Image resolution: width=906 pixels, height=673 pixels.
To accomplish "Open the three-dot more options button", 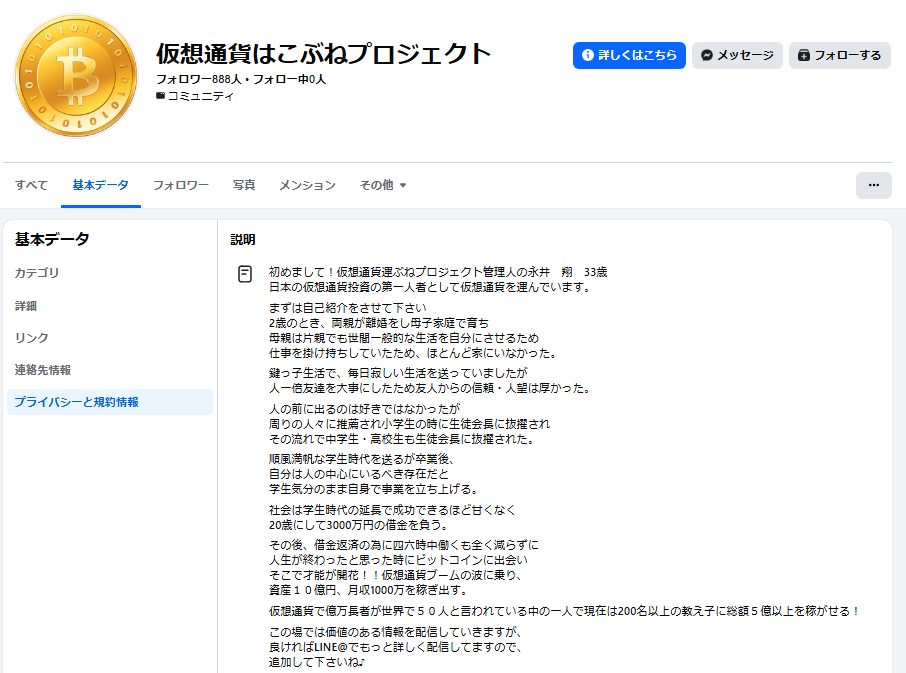I will click(873, 185).
